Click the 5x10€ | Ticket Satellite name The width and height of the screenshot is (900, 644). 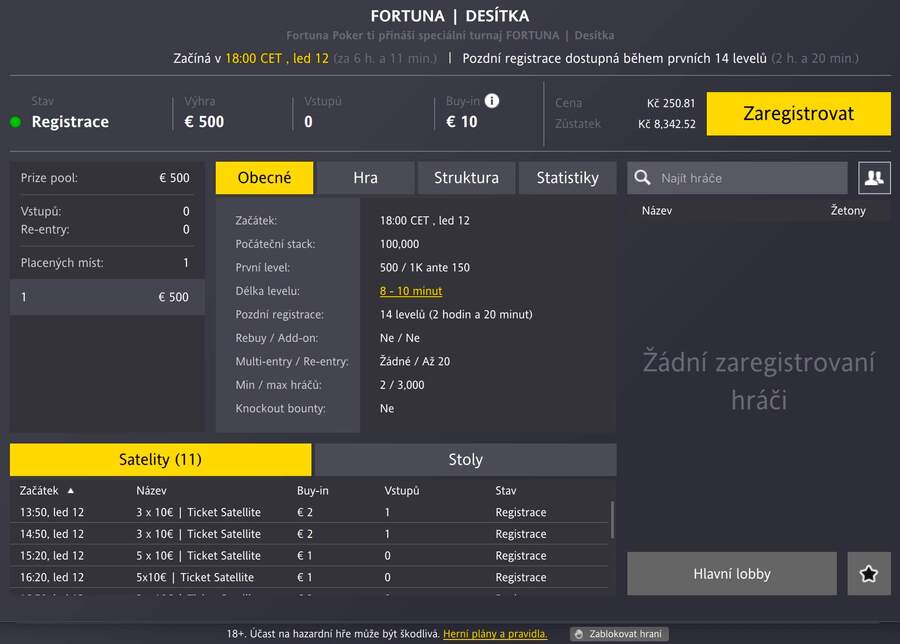pyautogui.click(x=195, y=577)
